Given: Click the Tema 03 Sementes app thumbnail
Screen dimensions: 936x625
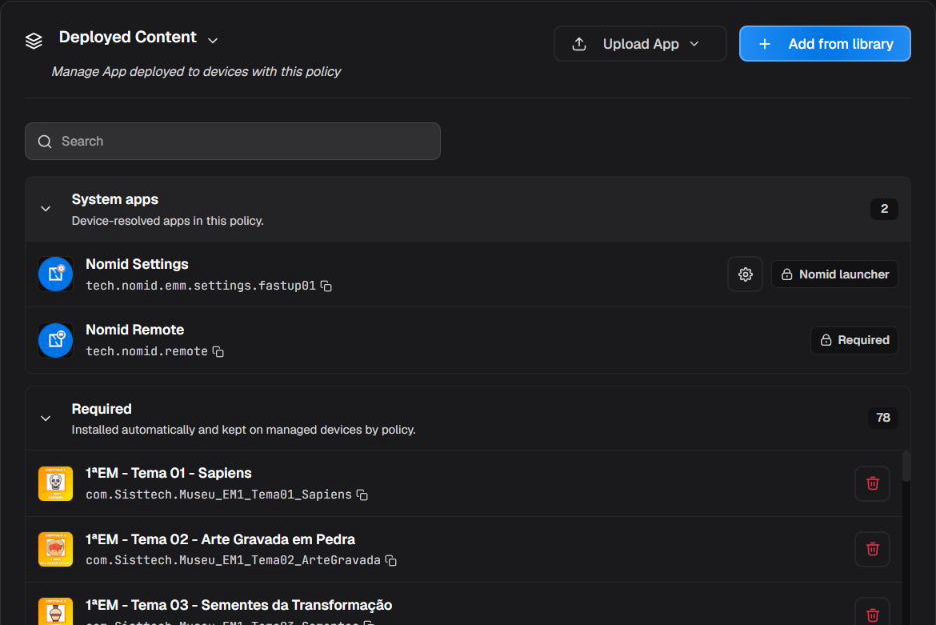Looking at the screenshot, I should [56, 611].
